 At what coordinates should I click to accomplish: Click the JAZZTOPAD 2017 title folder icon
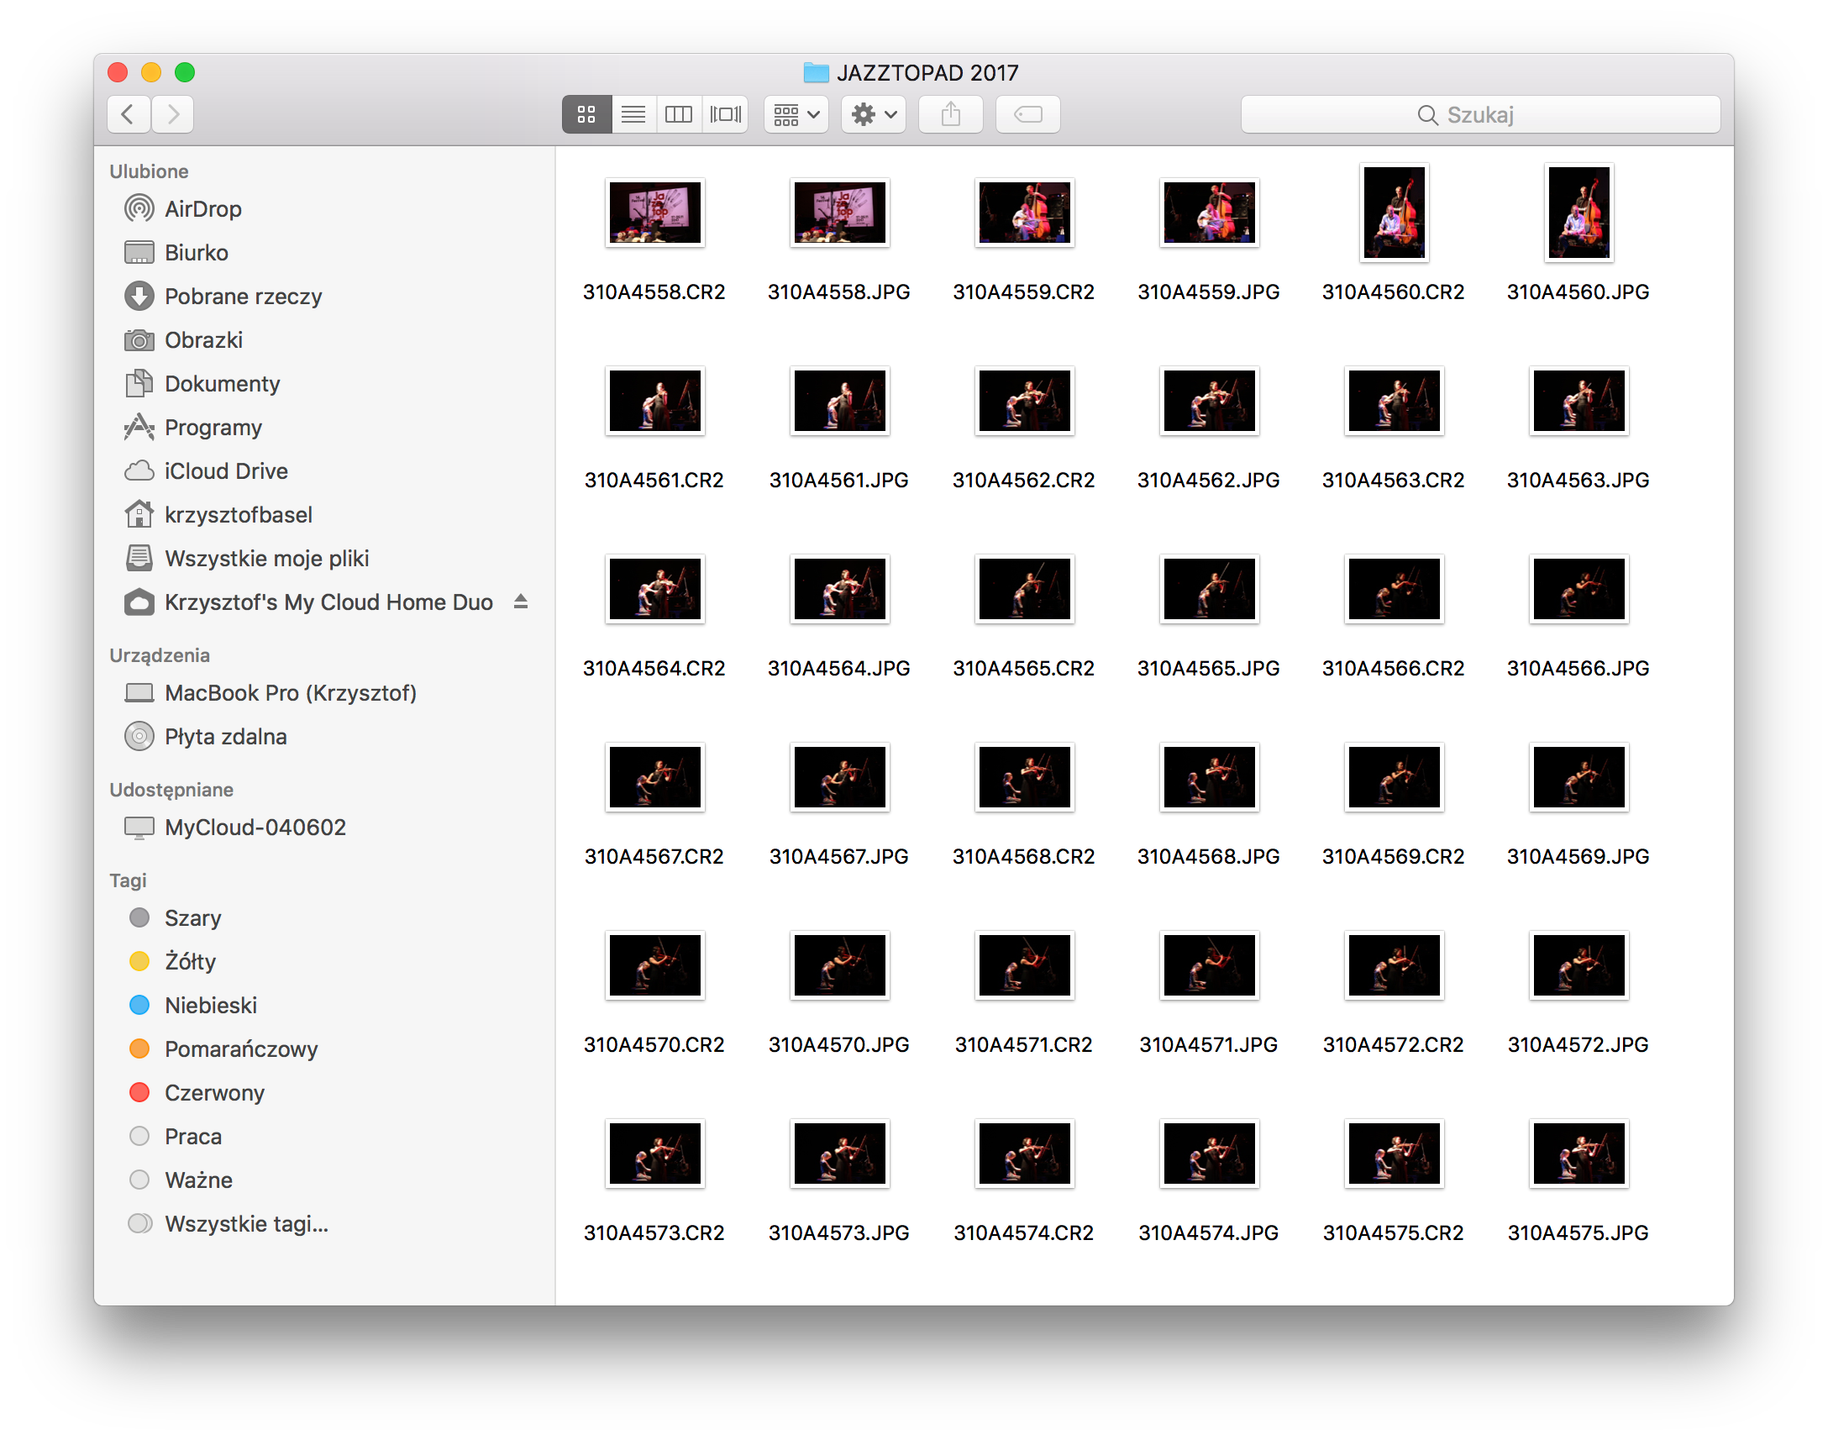(x=816, y=73)
